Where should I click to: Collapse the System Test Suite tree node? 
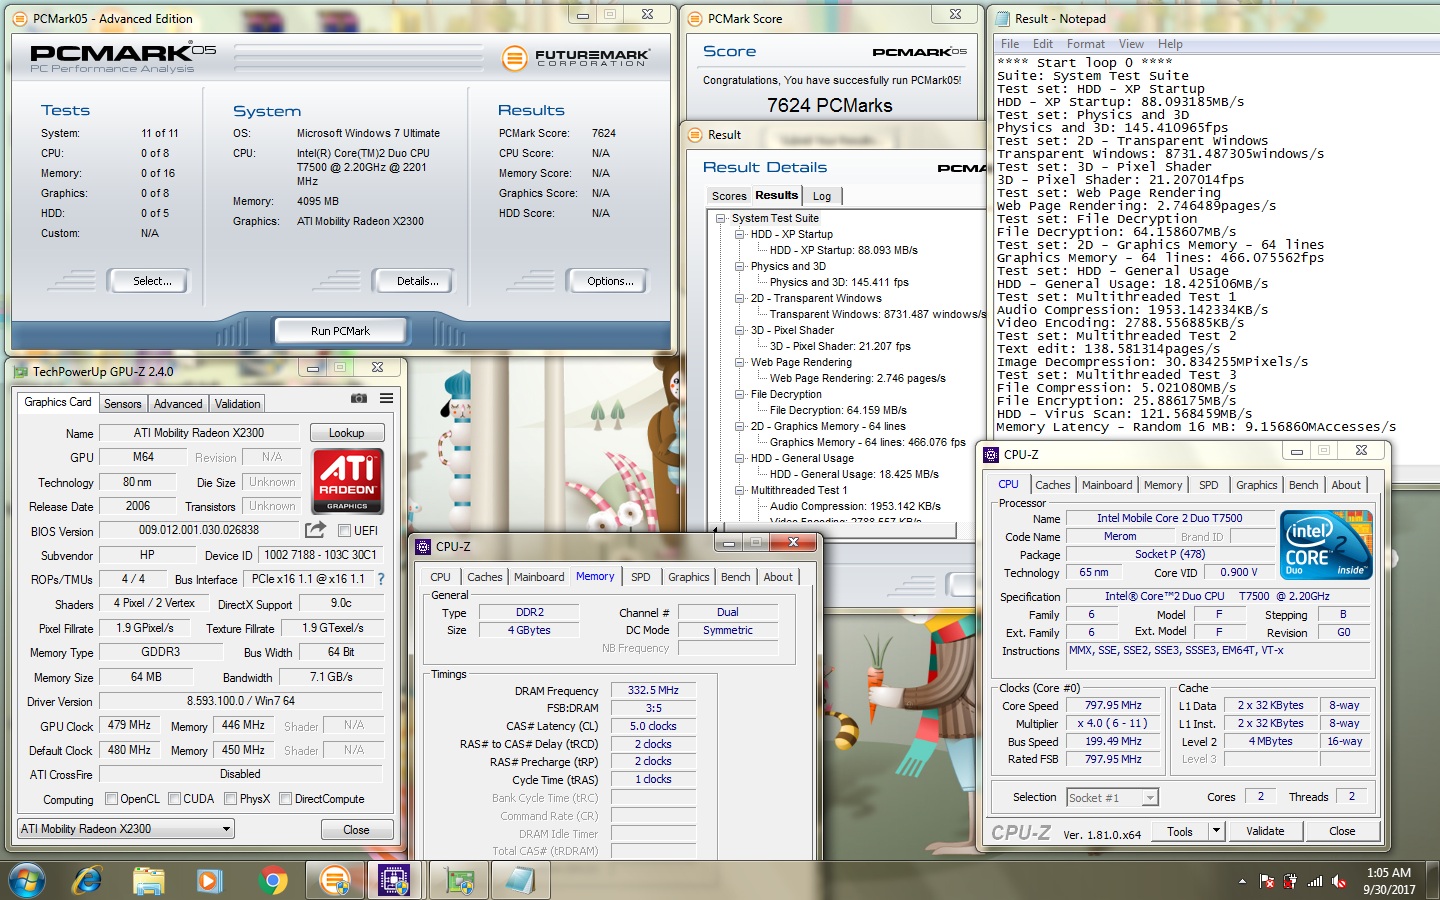pos(721,218)
